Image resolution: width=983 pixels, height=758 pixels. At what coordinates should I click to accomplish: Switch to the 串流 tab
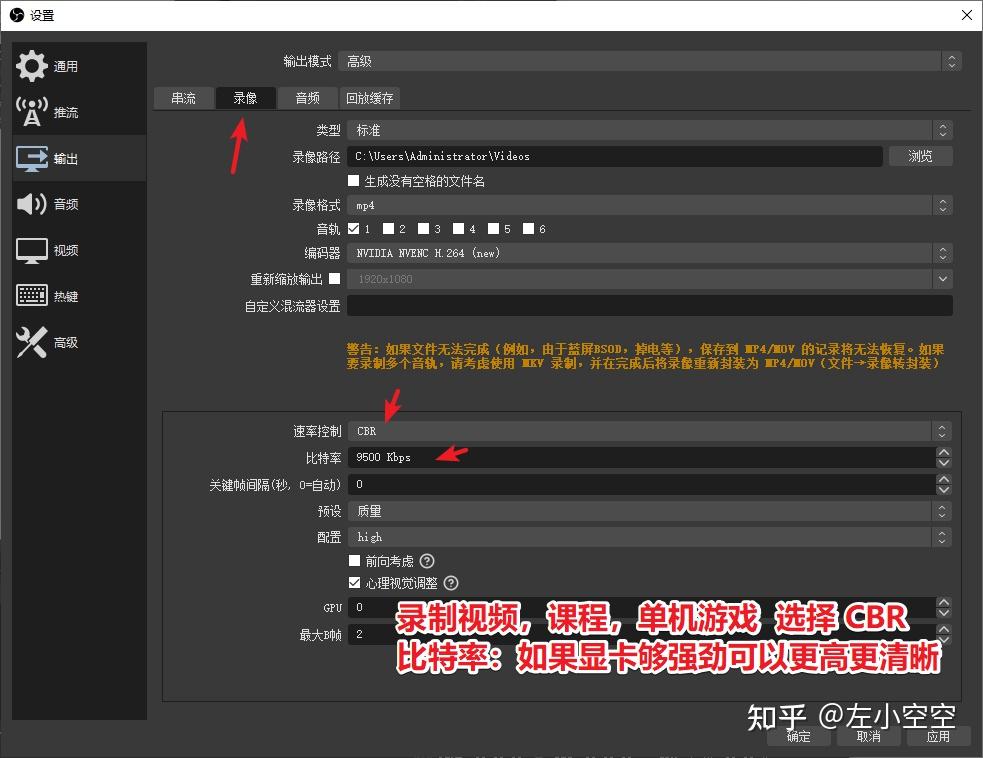point(184,98)
